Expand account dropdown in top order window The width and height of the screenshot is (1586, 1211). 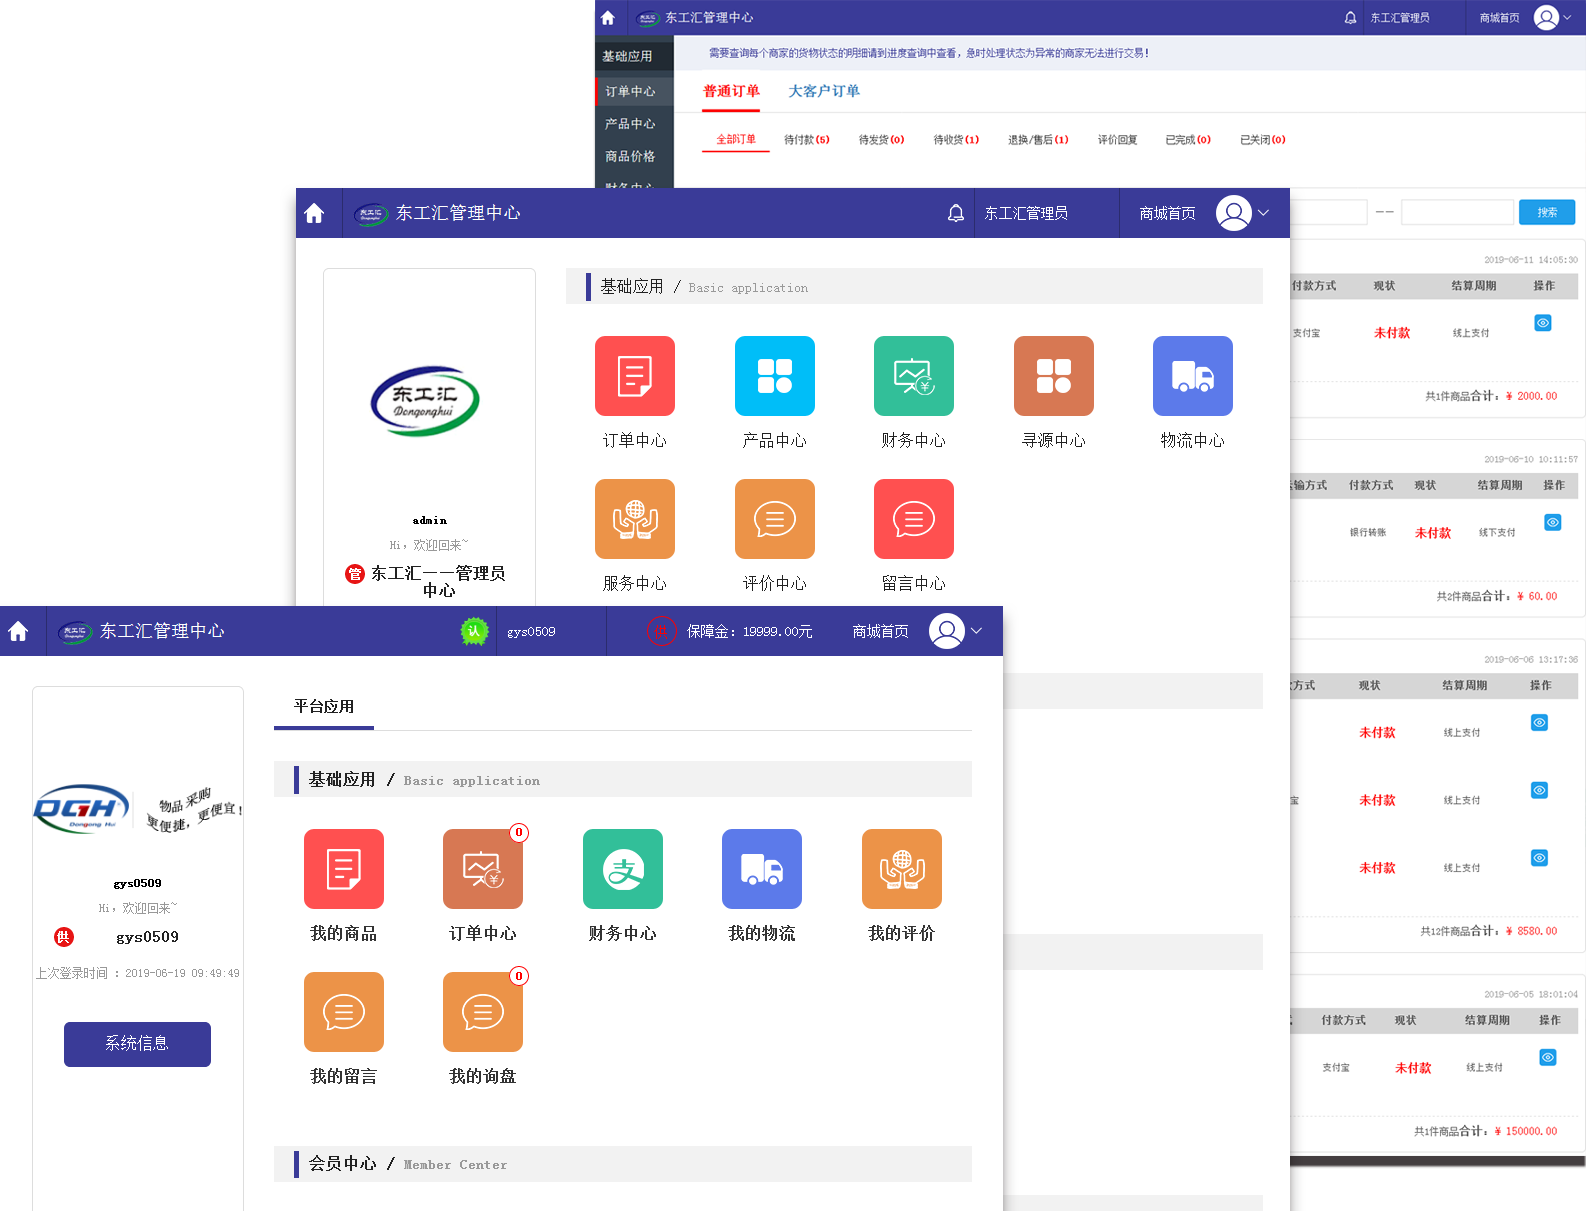(x=1552, y=18)
